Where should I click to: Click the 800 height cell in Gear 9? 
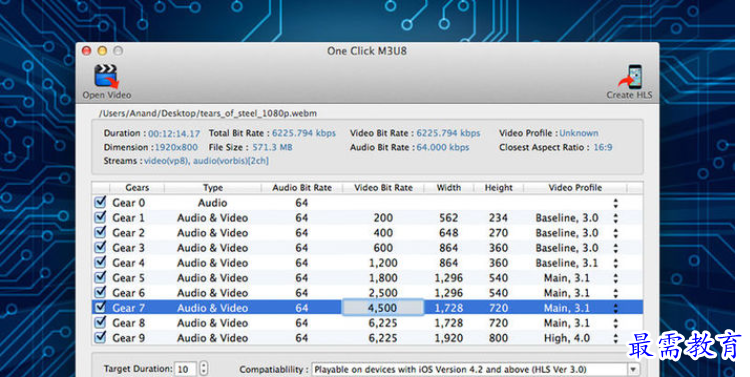point(498,338)
